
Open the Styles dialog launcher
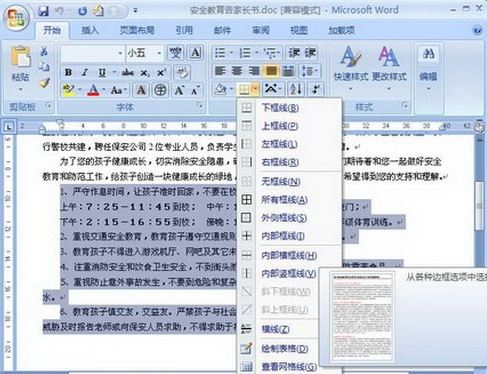405,106
